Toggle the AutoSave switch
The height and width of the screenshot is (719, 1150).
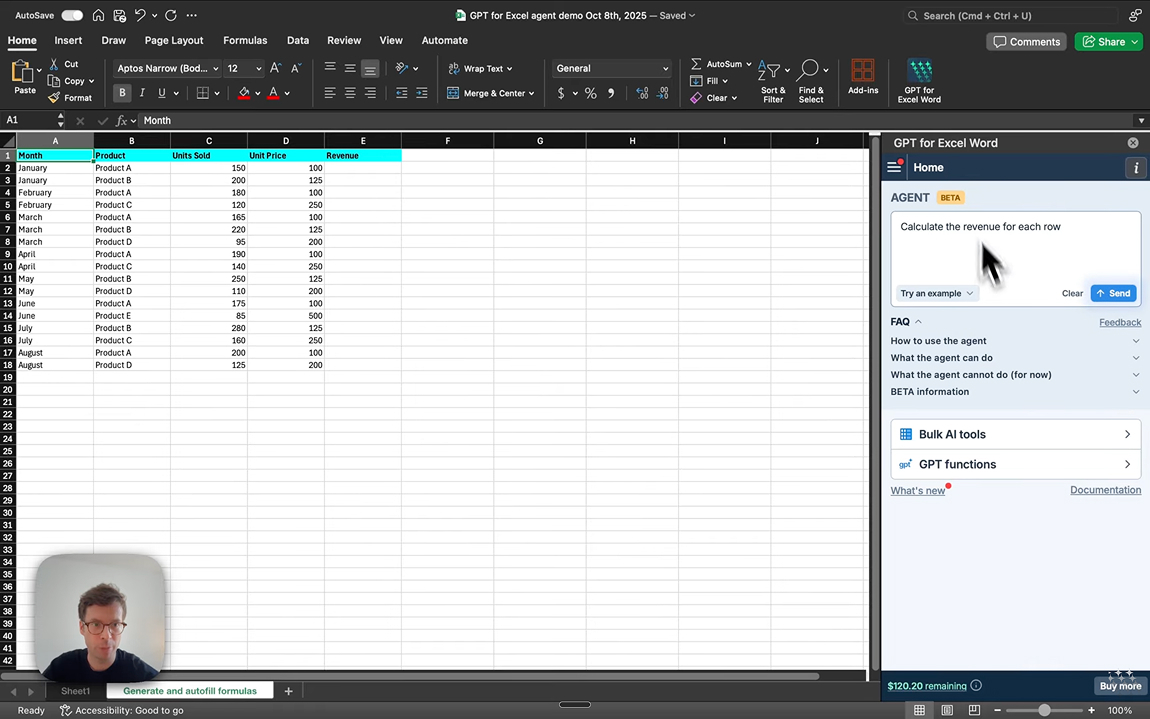(72, 15)
